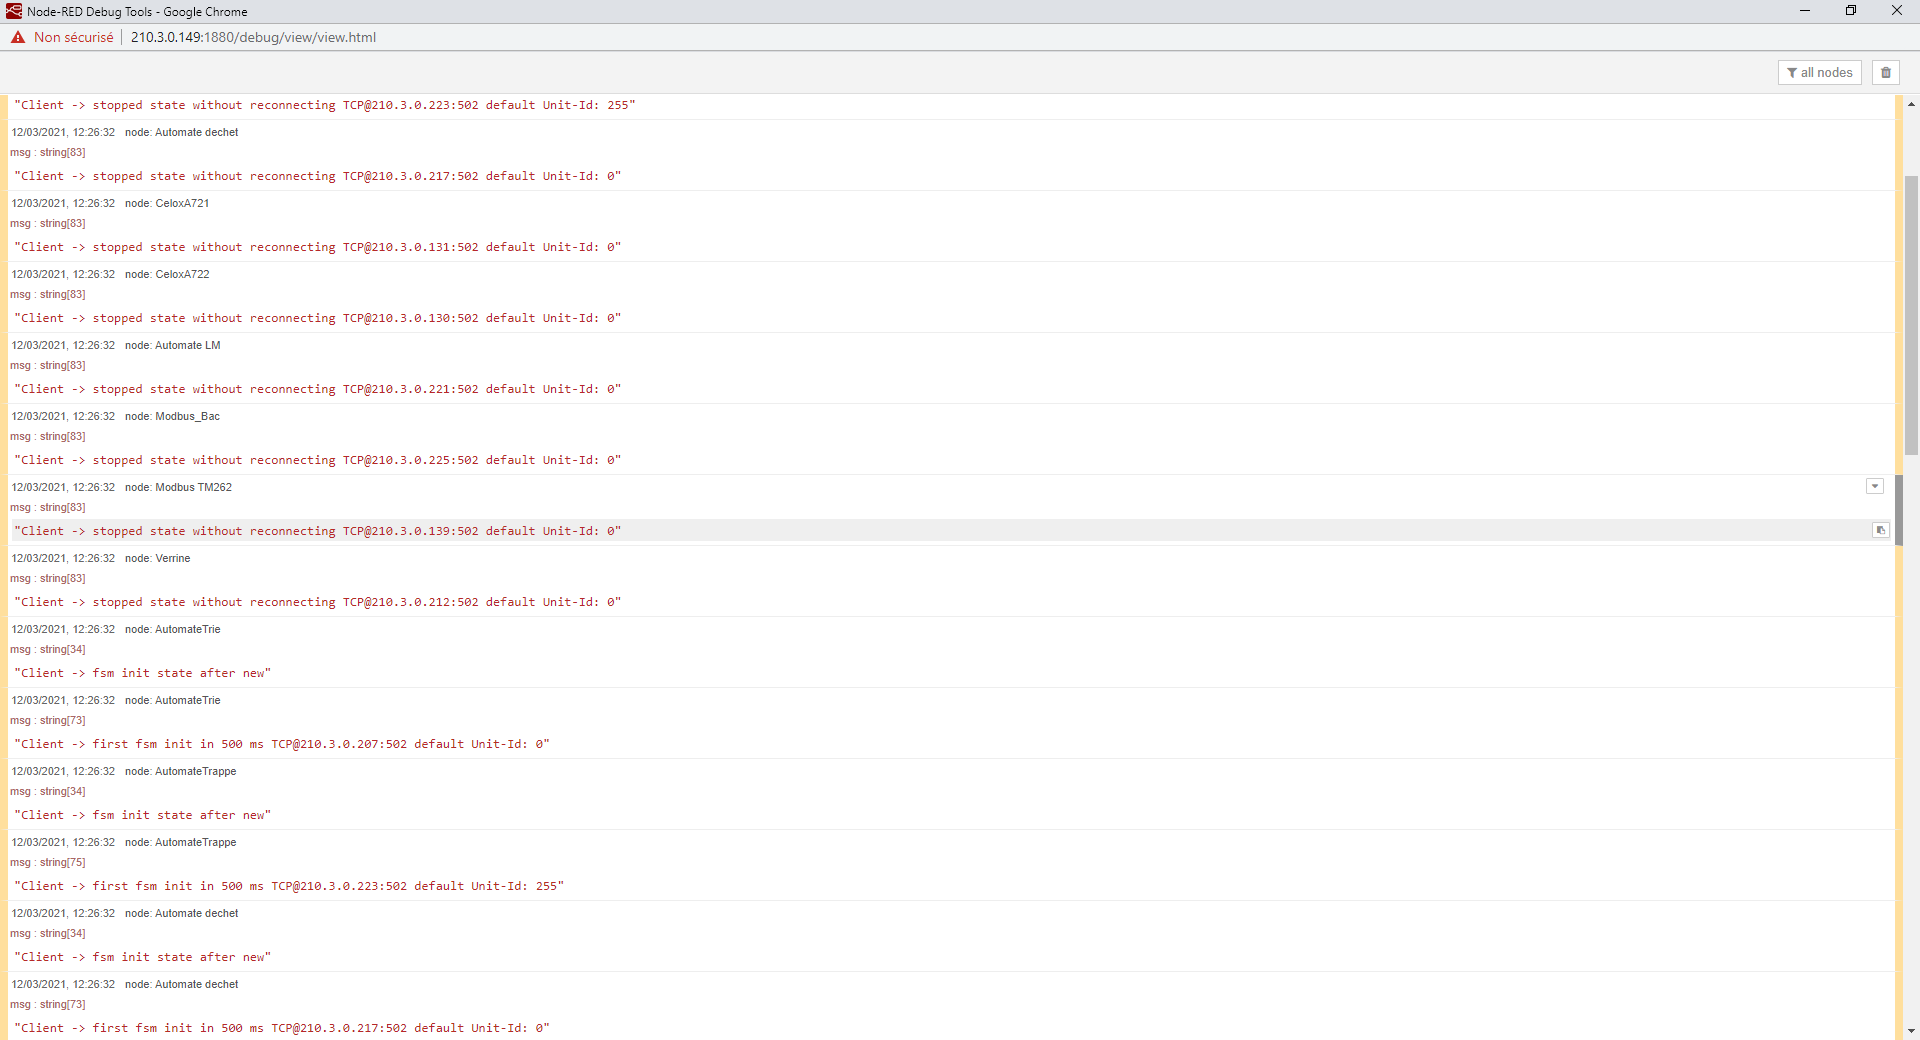Expand msg : string[83] under CeloxA721
1920x1040 pixels.
[x=47, y=223]
